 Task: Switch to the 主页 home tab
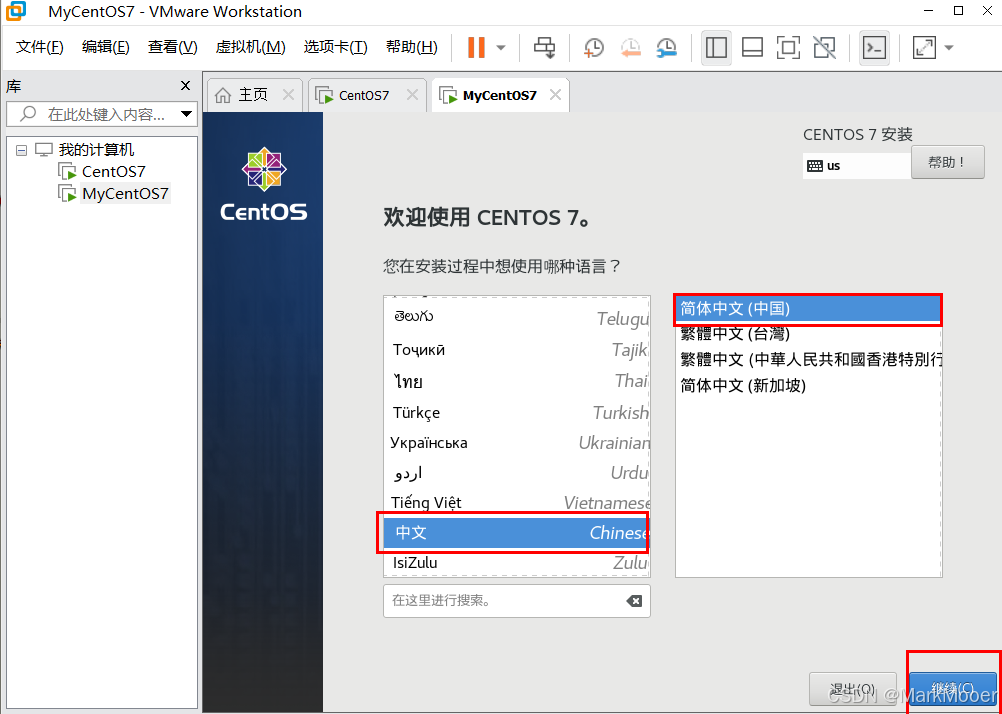tap(253, 95)
